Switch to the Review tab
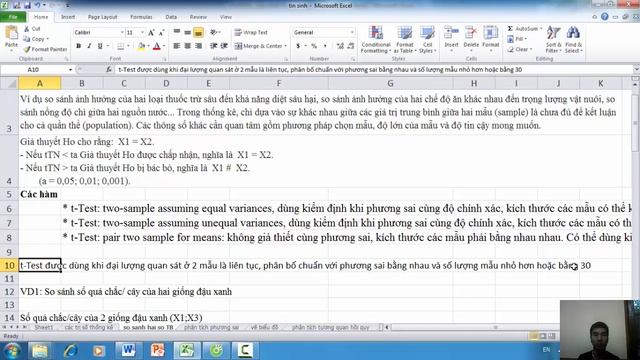This screenshot has height=360, width=640. point(198,17)
